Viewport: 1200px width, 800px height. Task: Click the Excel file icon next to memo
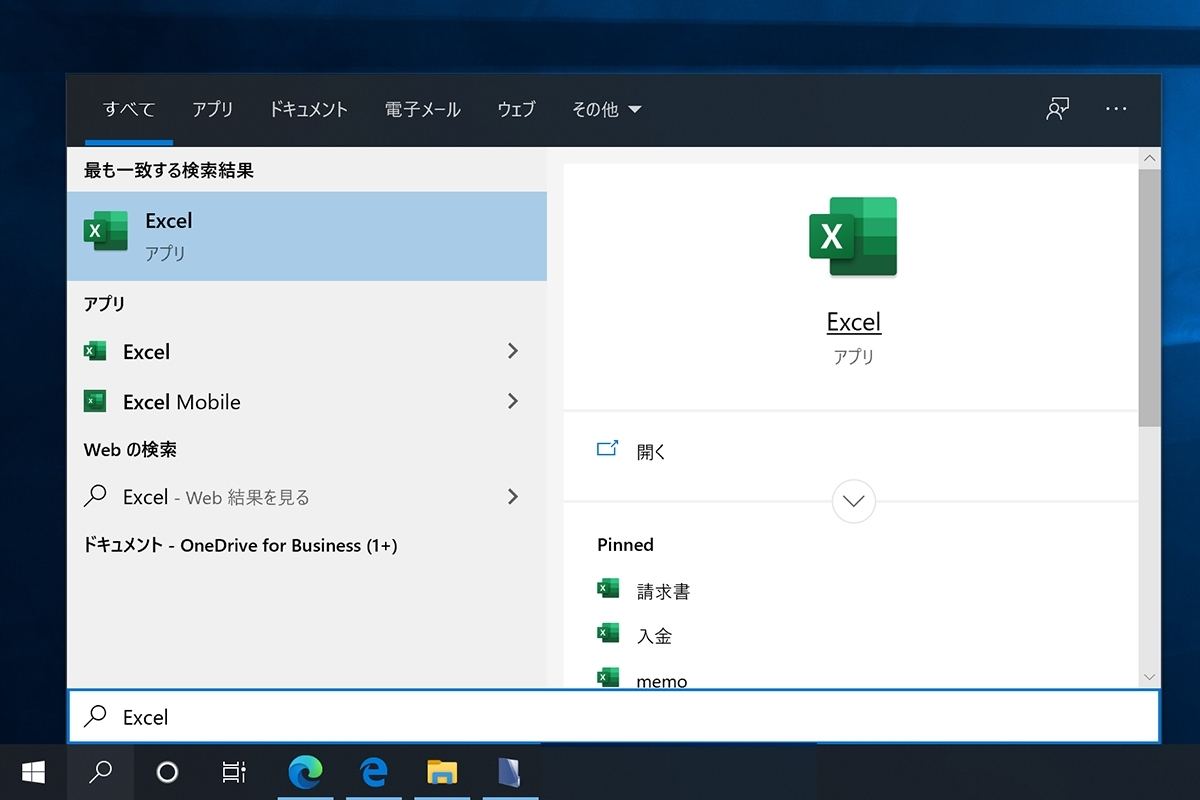pos(607,677)
